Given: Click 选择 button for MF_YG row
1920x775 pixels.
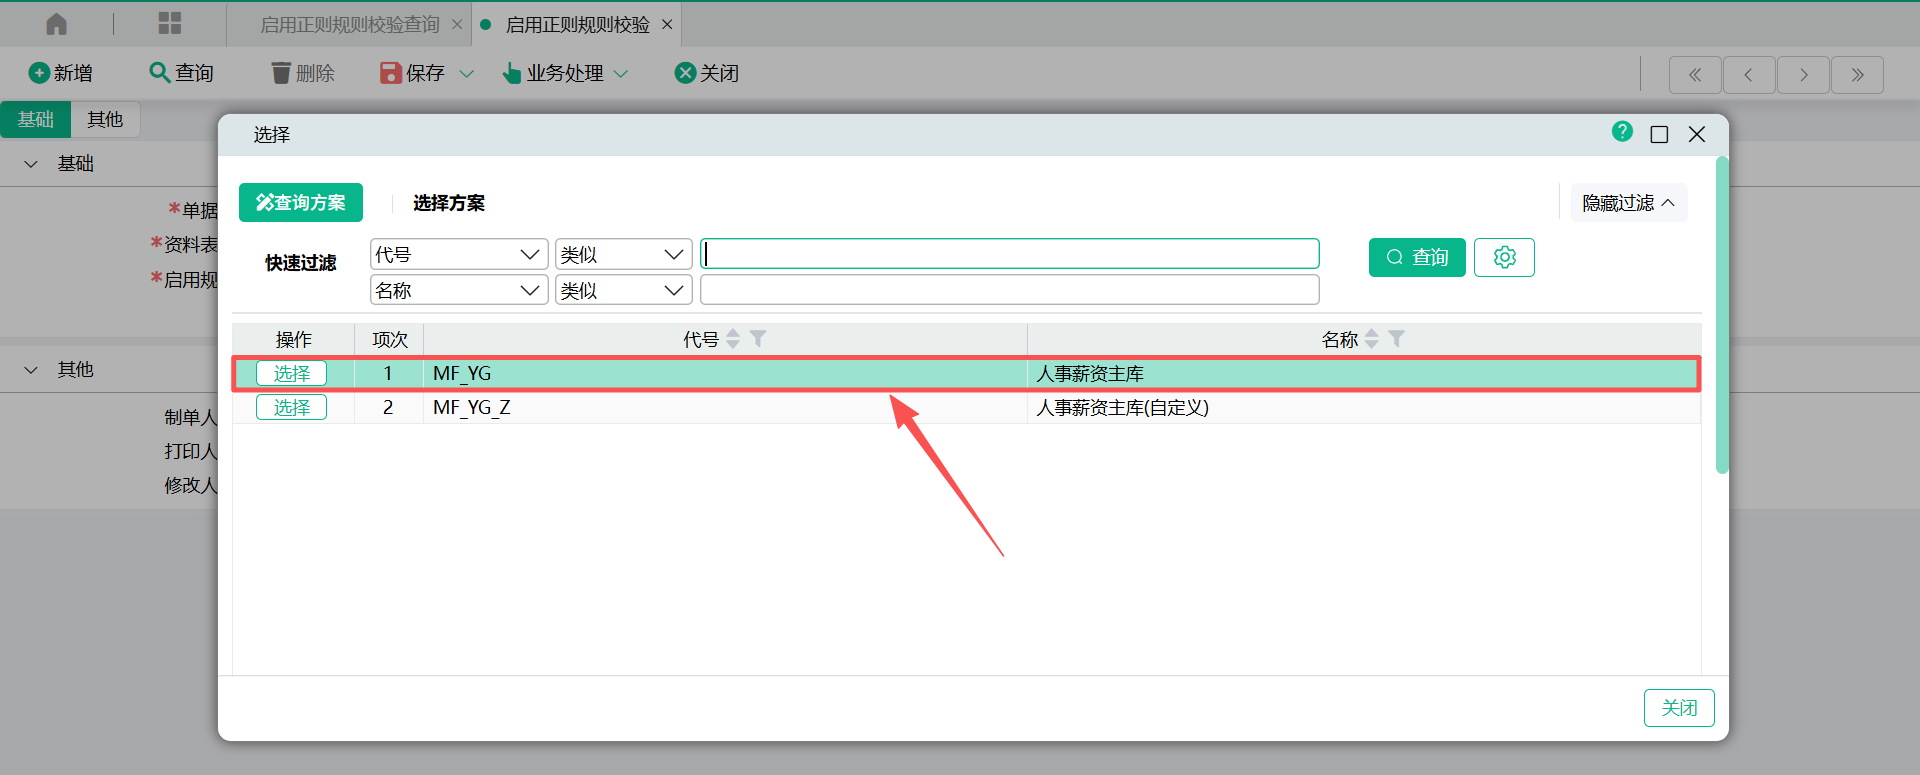Looking at the screenshot, I should point(291,374).
